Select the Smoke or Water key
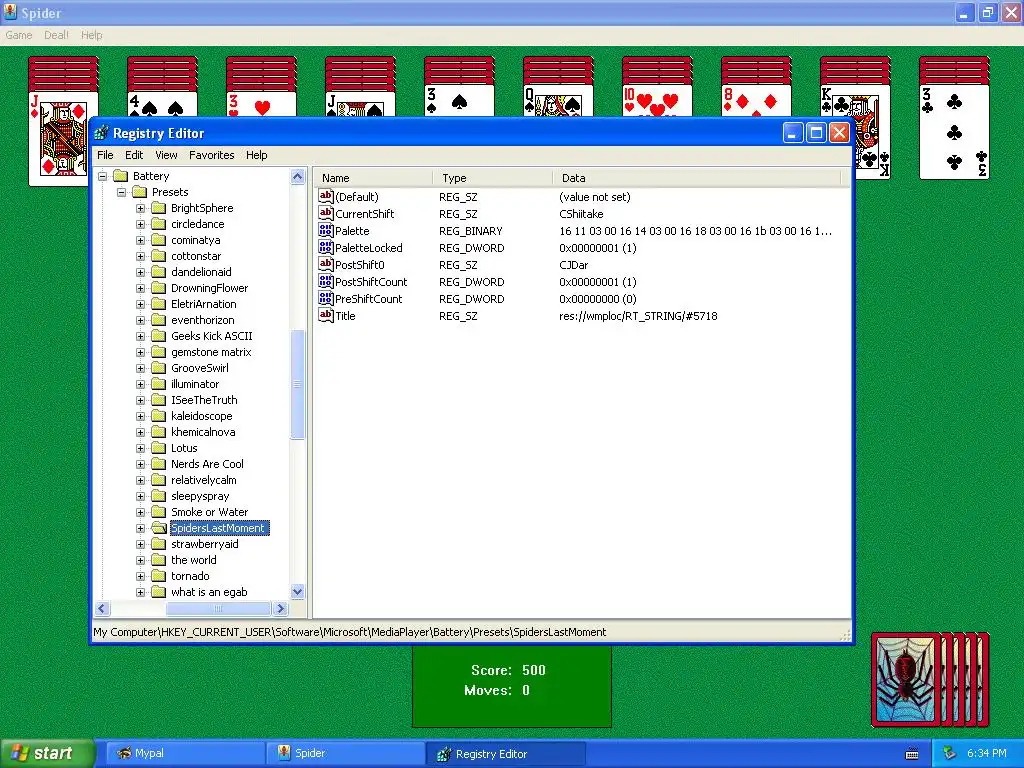Image resolution: width=1024 pixels, height=768 pixels. point(209,512)
